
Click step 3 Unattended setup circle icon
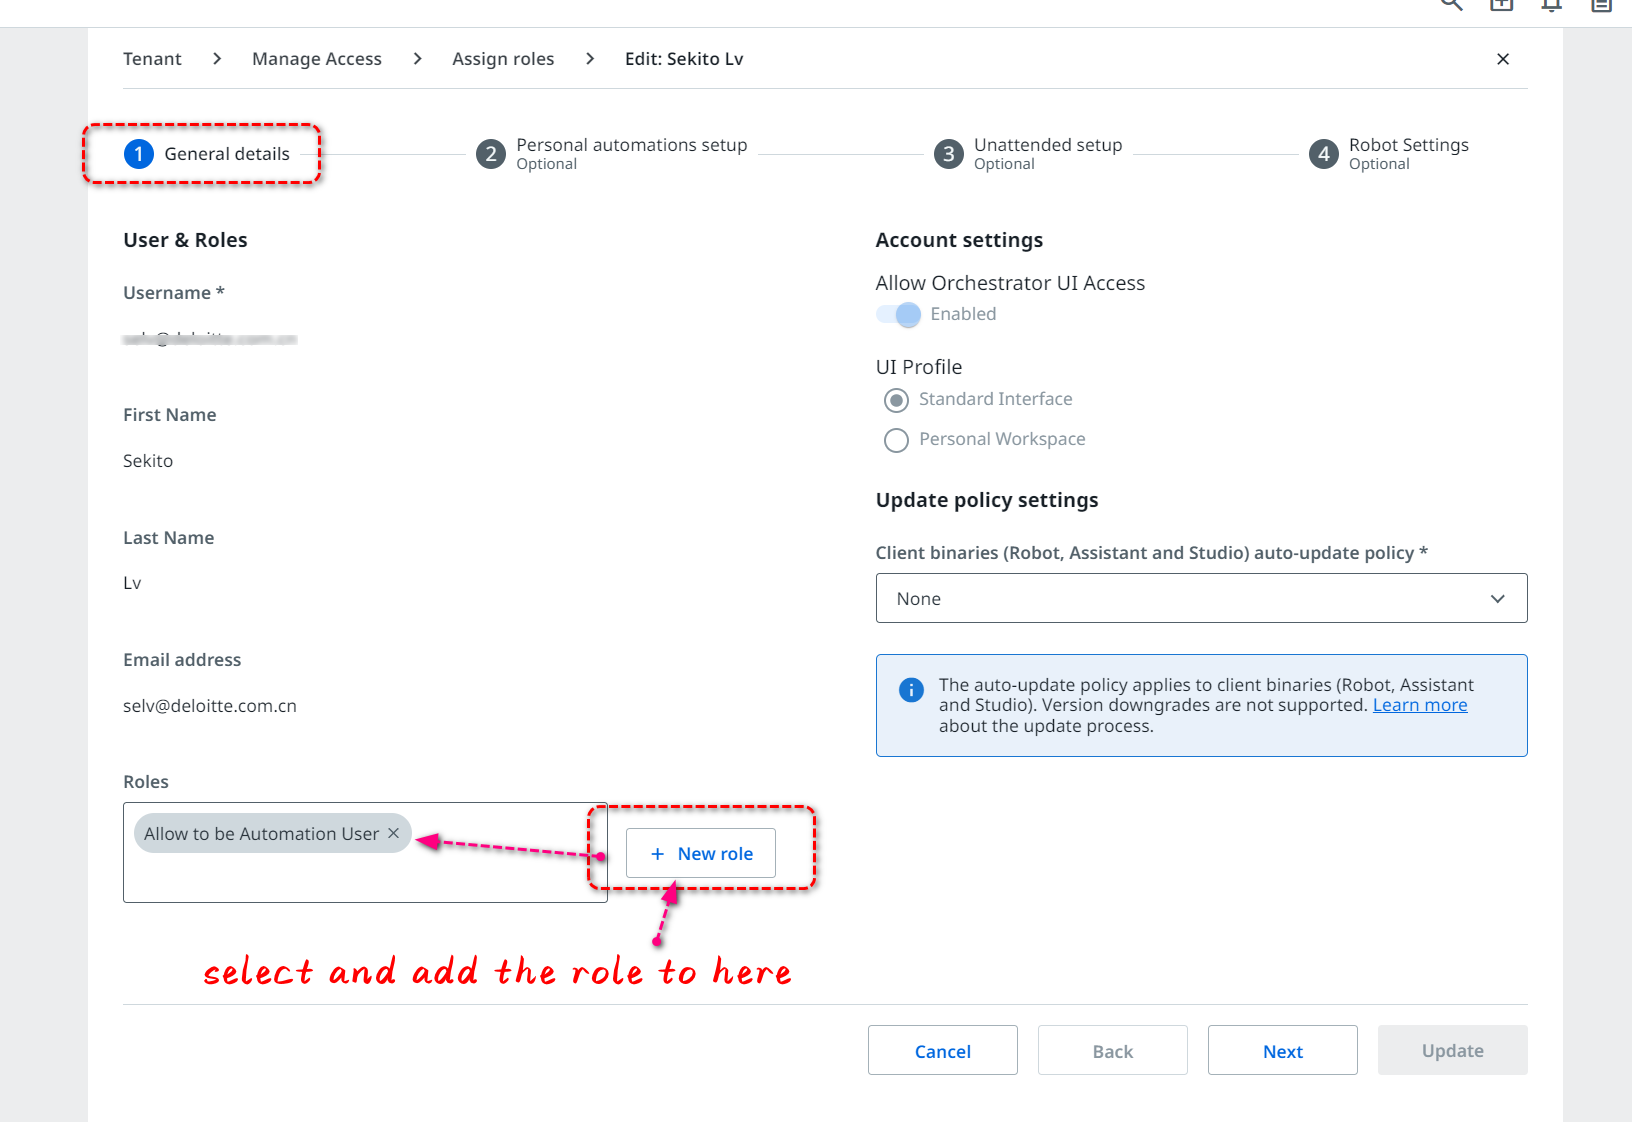click(x=948, y=153)
